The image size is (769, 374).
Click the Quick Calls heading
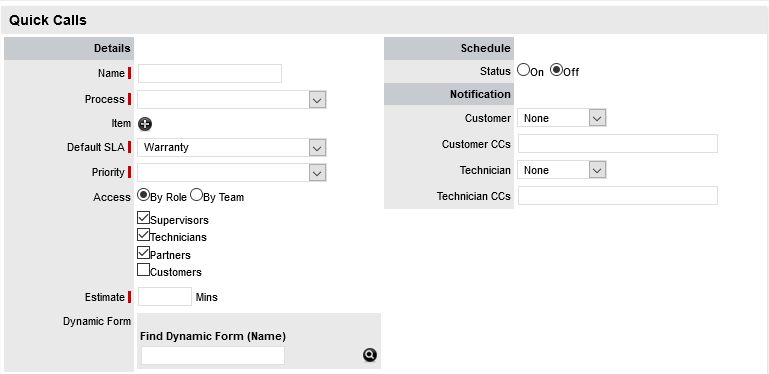click(48, 20)
